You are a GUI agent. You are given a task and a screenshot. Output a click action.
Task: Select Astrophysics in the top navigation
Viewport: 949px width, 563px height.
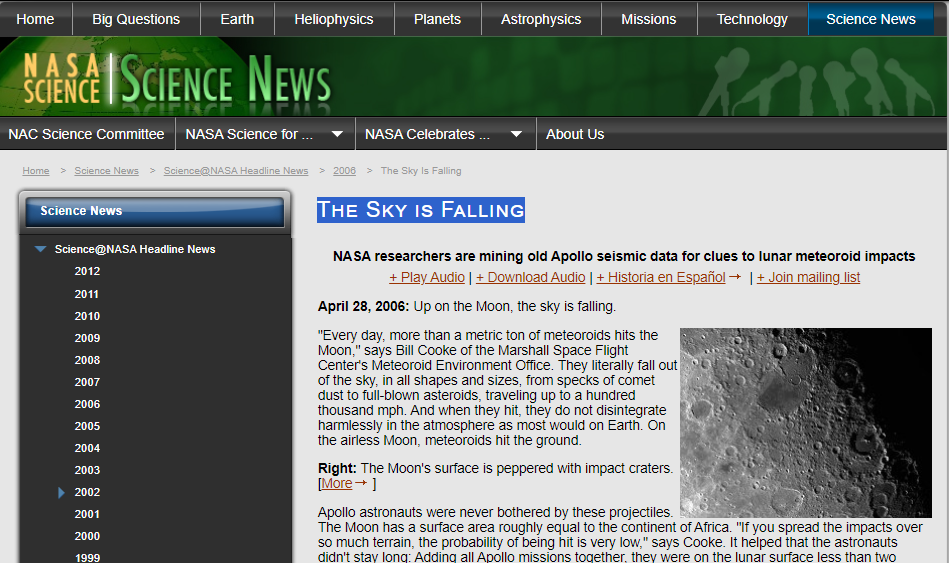[541, 19]
